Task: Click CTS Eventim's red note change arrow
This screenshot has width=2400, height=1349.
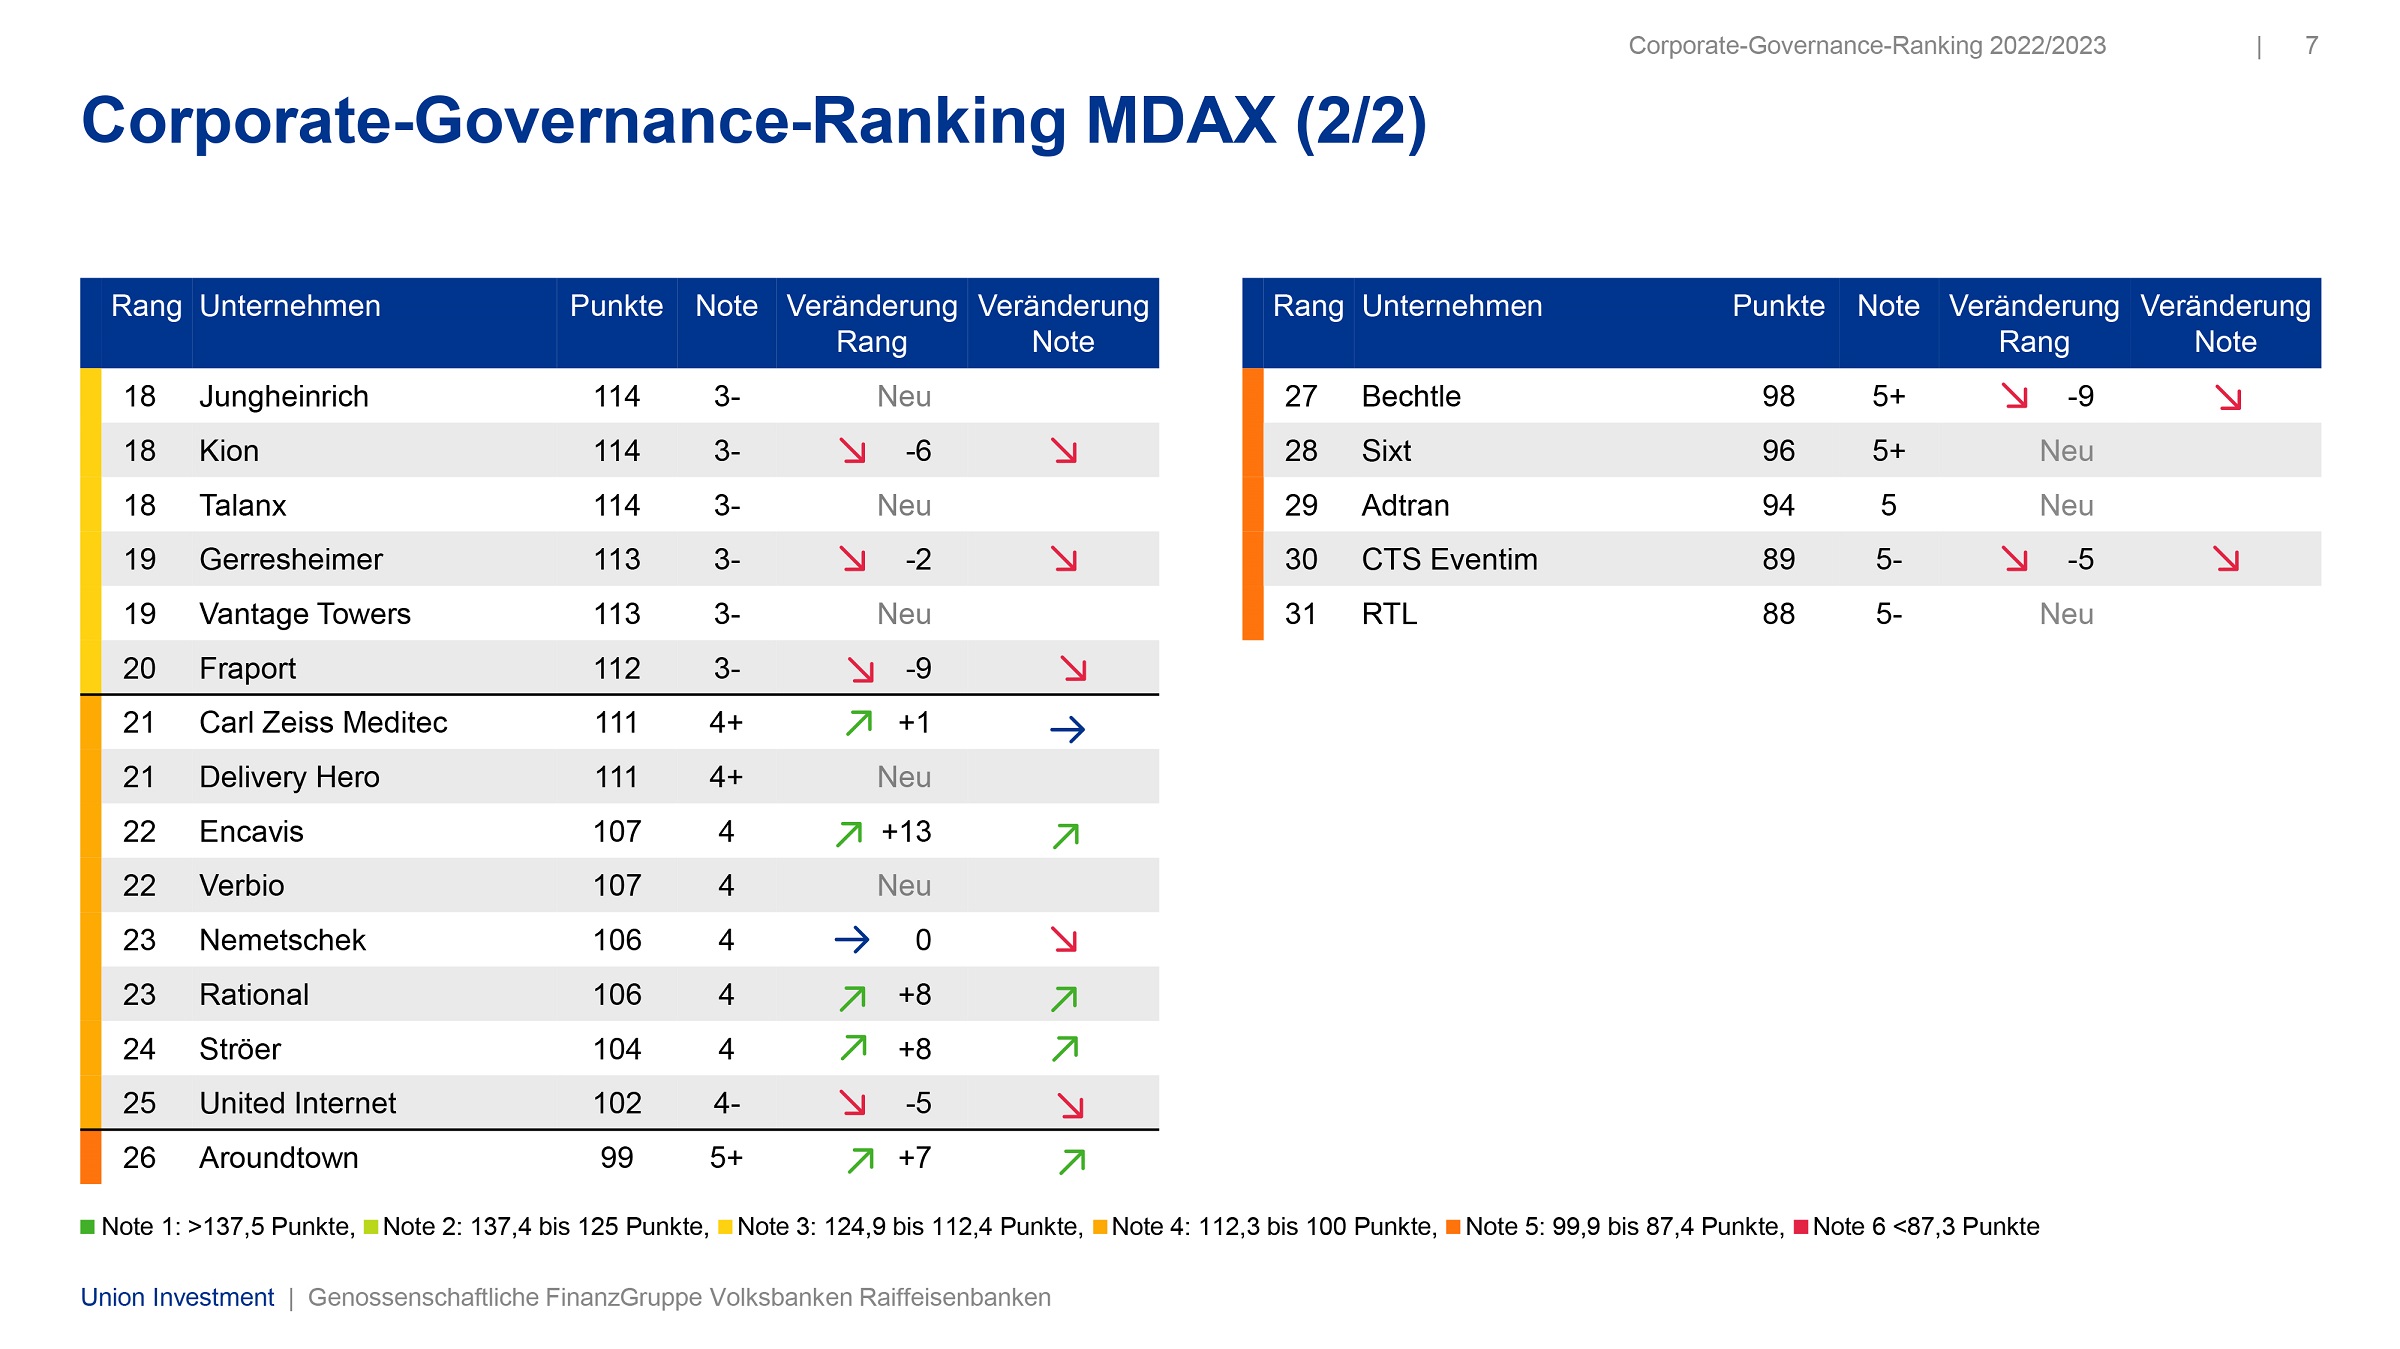Action: tap(2226, 559)
